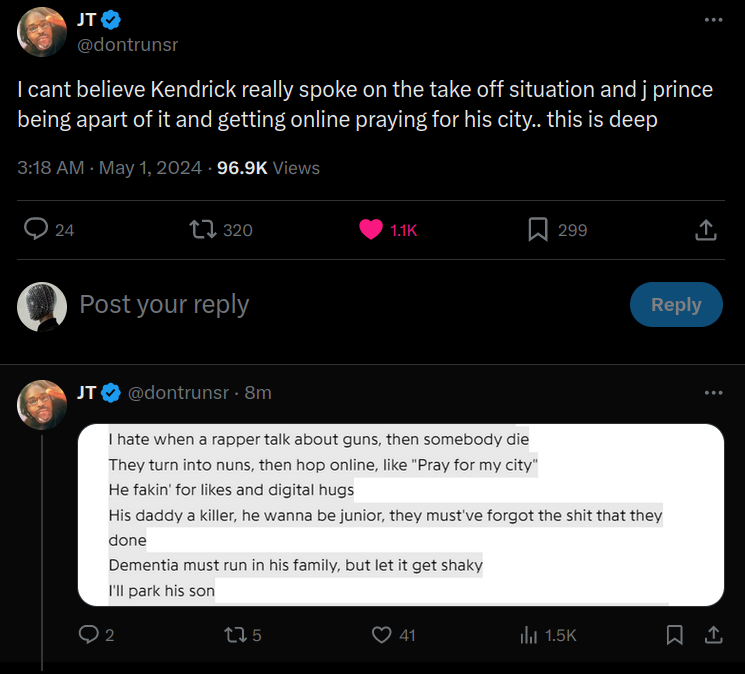Open the 8m timestamp on the reply

point(258,393)
